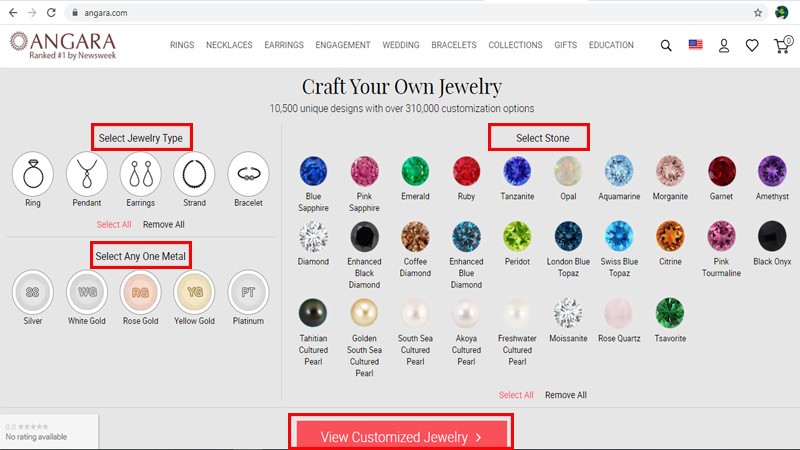Pick the Earrings jewelry type icon

coord(141,174)
